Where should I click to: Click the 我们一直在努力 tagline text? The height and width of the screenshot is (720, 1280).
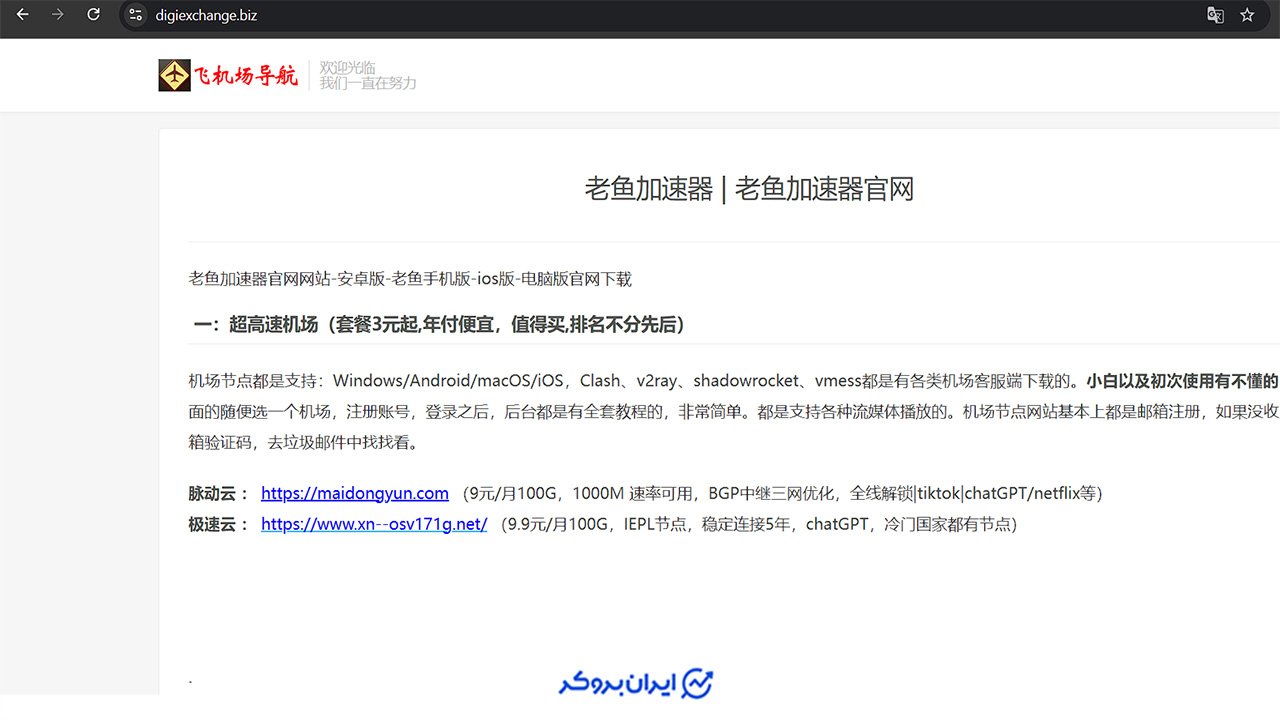click(368, 83)
